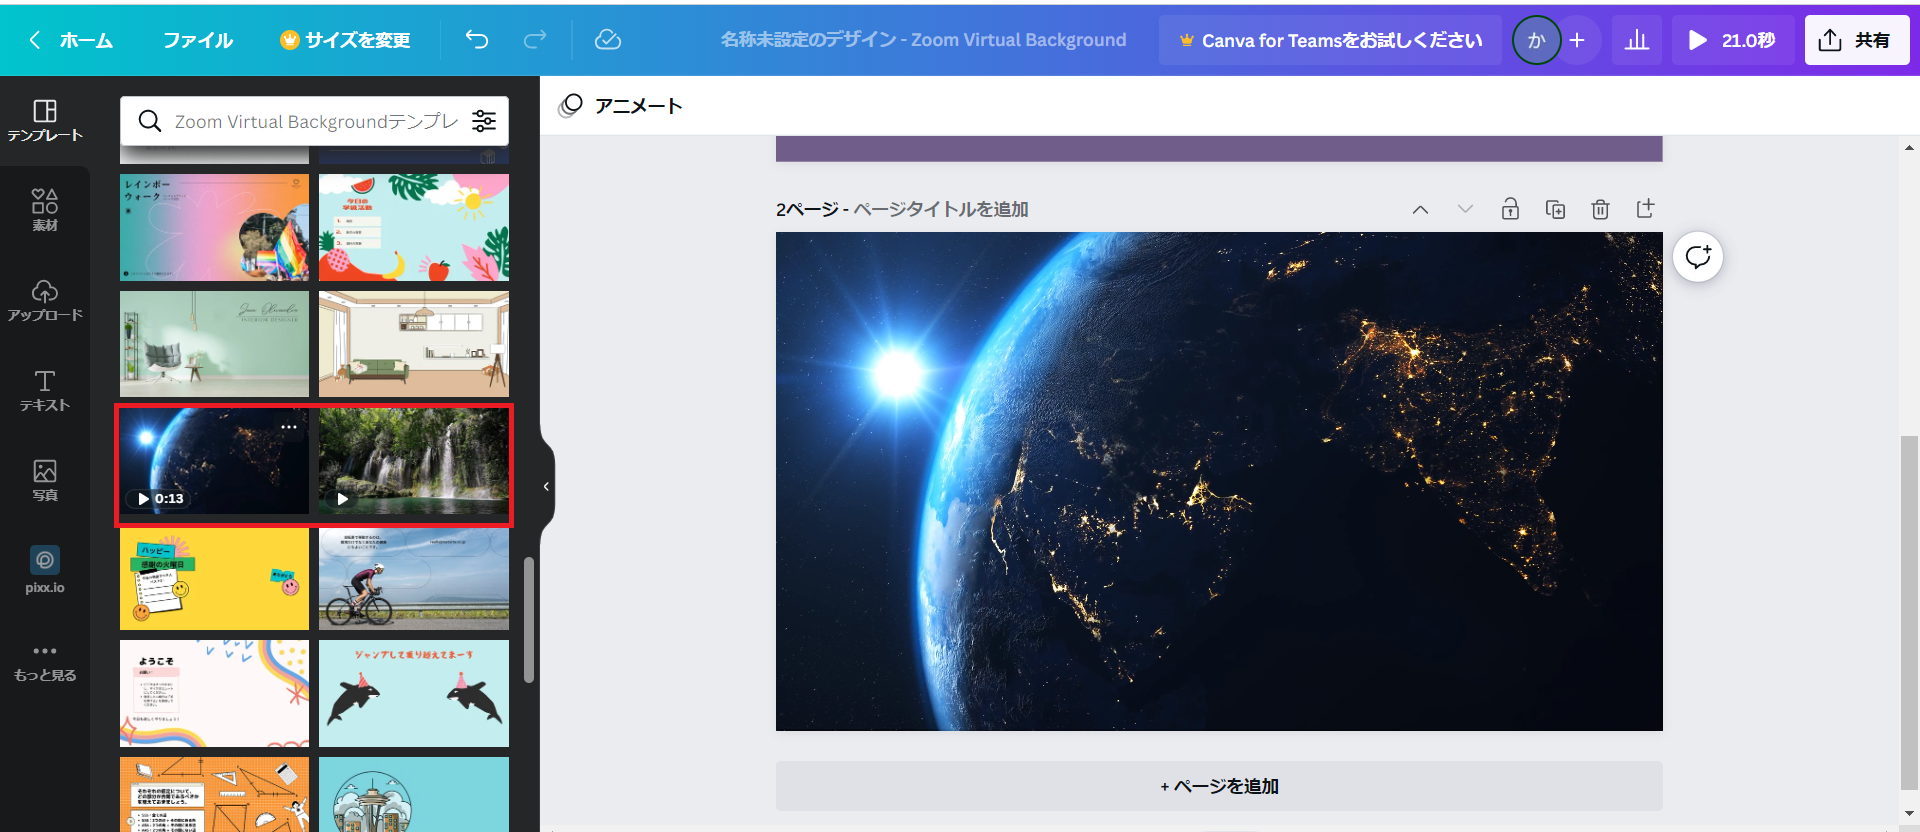The image size is (1920, 832).
Task: Toggle the page lock icon
Action: 1510,209
